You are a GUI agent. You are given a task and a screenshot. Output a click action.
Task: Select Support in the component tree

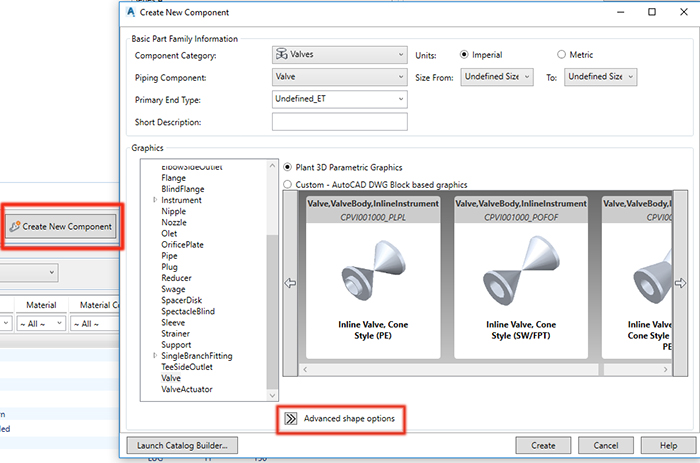point(176,345)
